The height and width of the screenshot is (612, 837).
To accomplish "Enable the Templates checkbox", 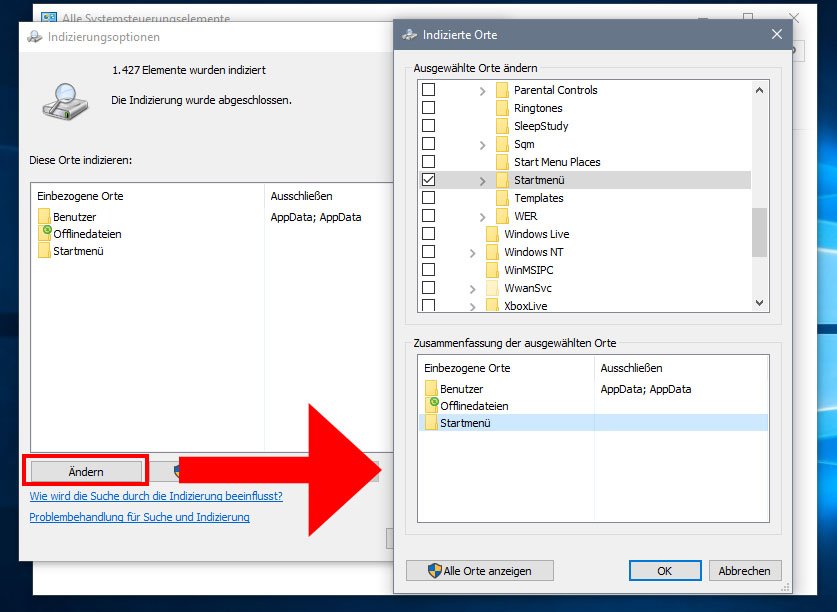I will tap(430, 197).
